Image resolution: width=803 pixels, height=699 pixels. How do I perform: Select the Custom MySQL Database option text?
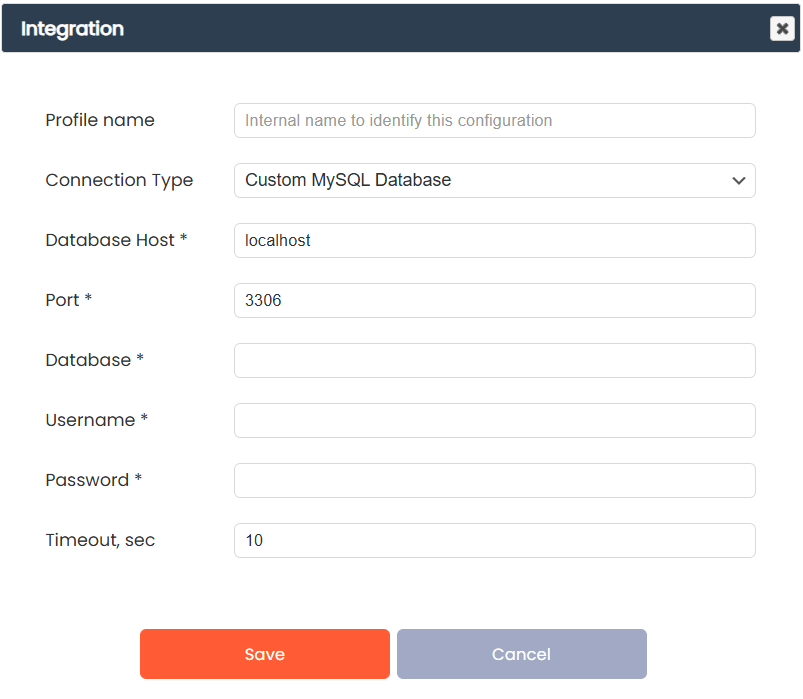click(x=347, y=180)
